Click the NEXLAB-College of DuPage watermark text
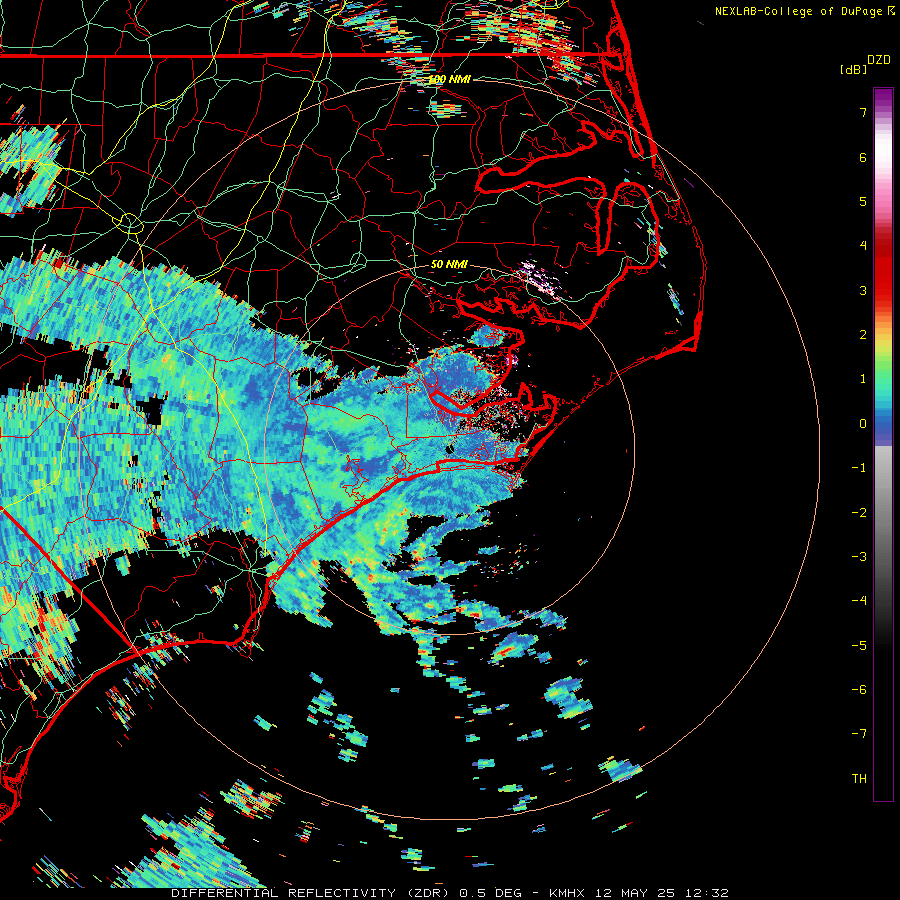The height and width of the screenshot is (900, 900). coord(804,11)
